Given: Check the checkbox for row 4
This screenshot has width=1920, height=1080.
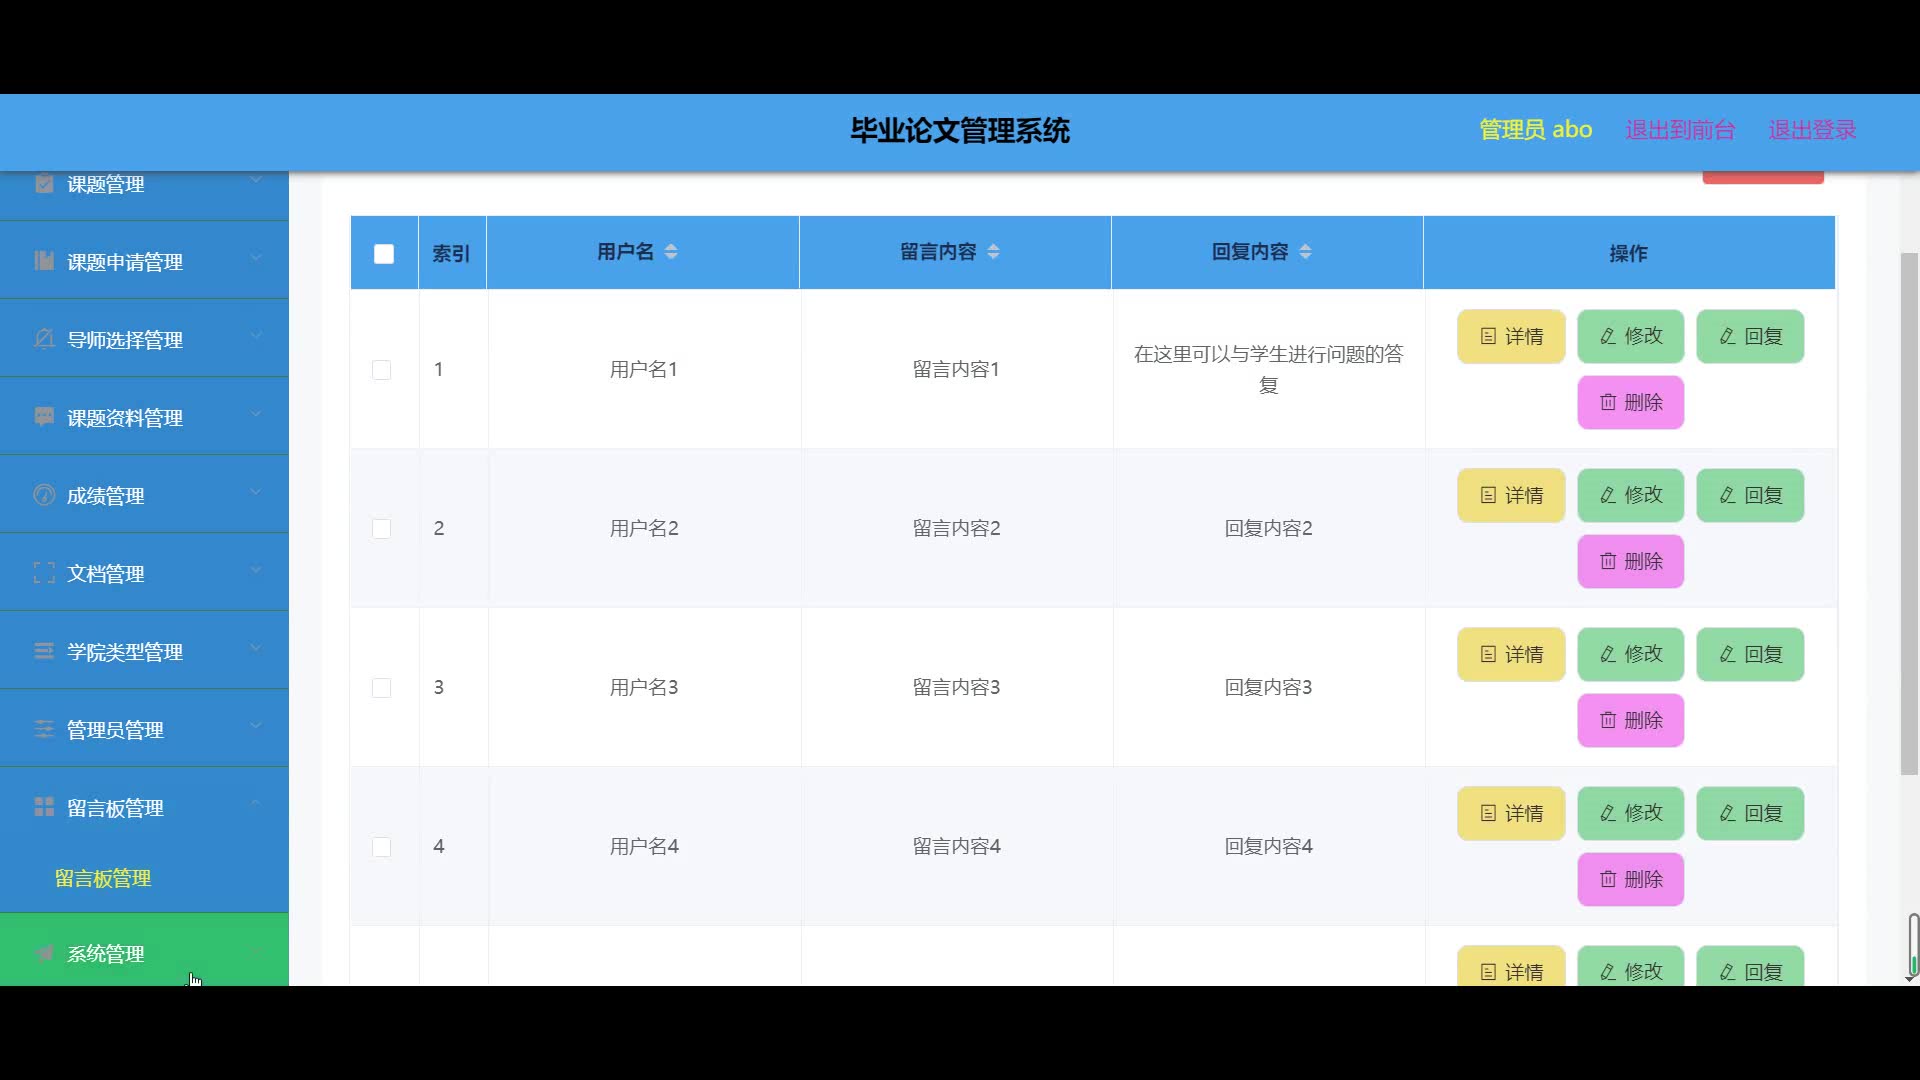Looking at the screenshot, I should coord(381,847).
